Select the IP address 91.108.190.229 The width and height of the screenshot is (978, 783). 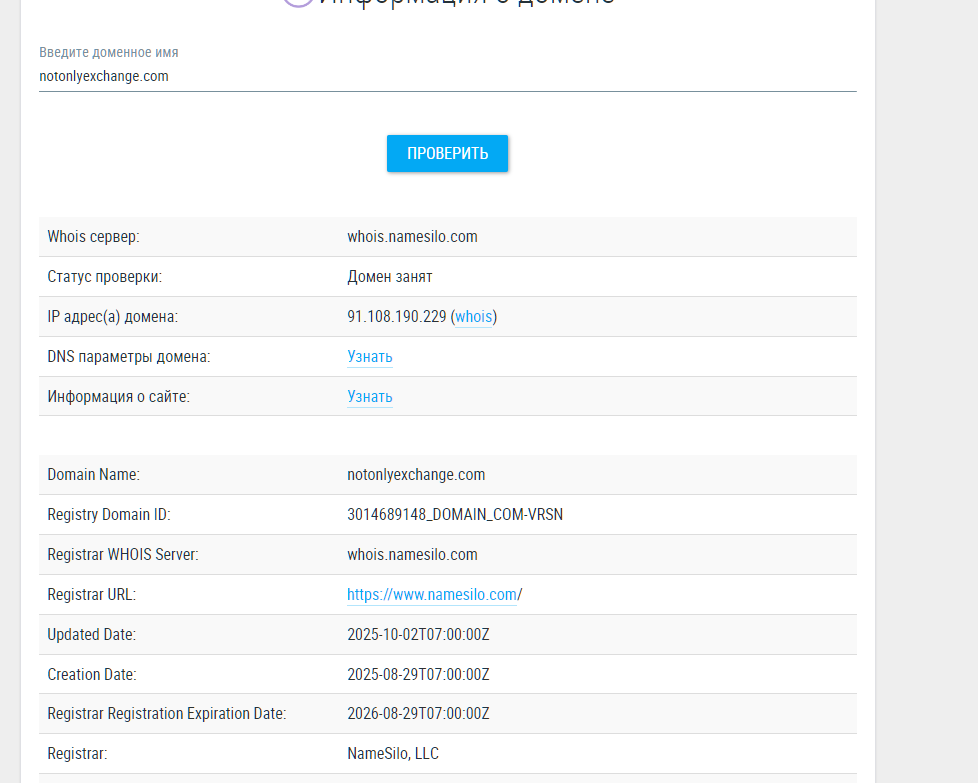tap(394, 316)
